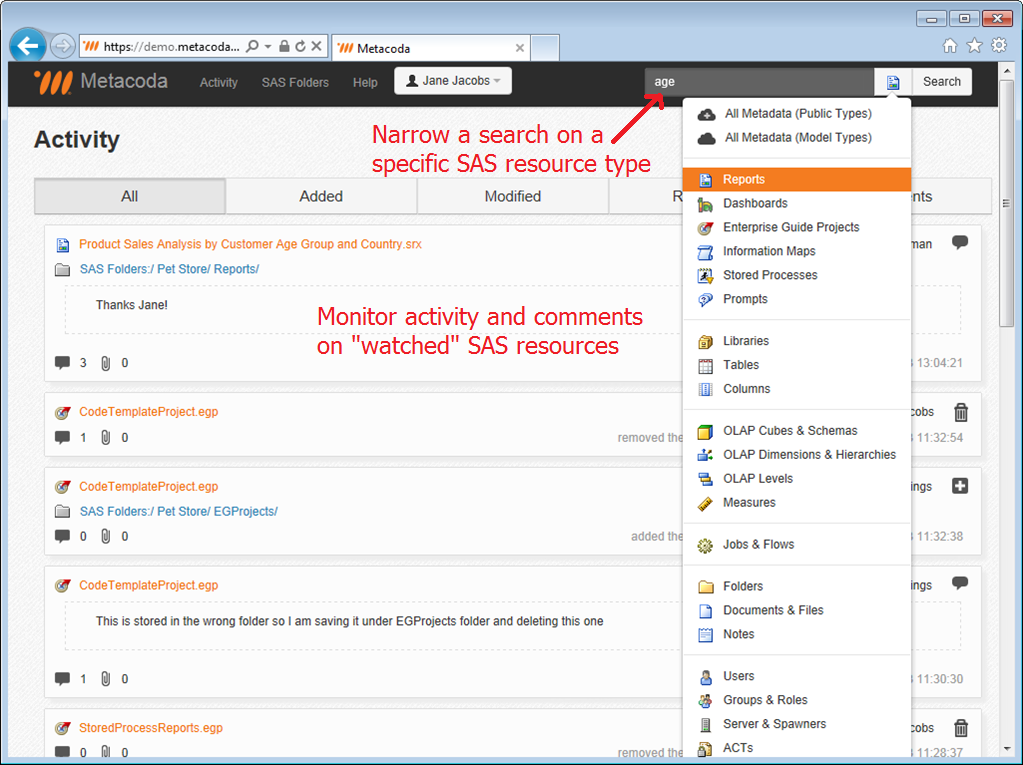The image size is (1023, 765).
Task: Click the page scrollbar up arrow
Action: pos(1007,70)
